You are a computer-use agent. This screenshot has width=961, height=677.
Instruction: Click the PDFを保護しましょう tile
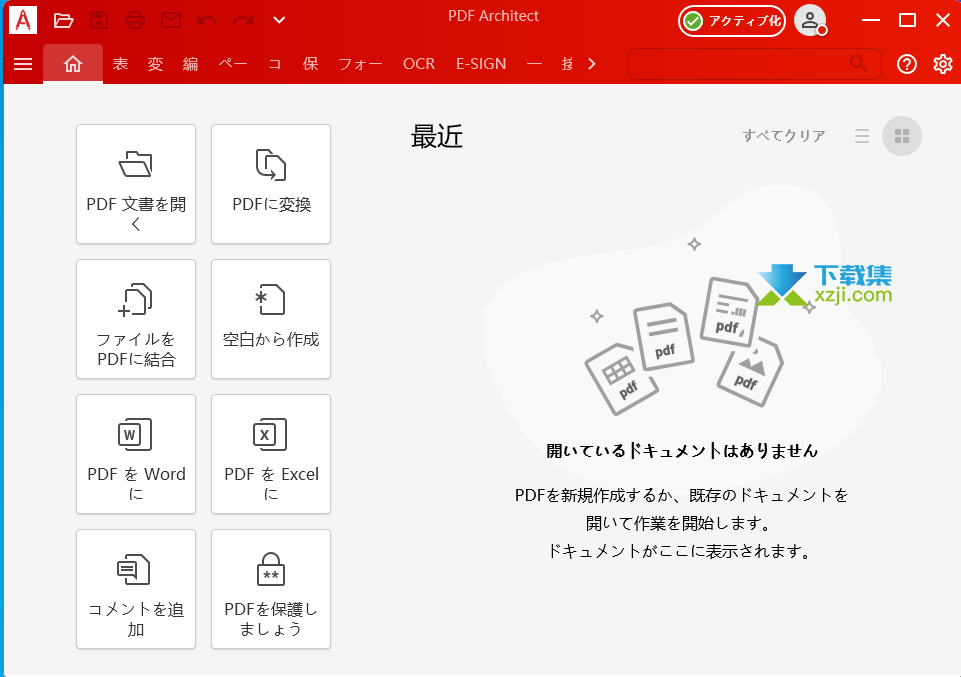pyautogui.click(x=271, y=589)
